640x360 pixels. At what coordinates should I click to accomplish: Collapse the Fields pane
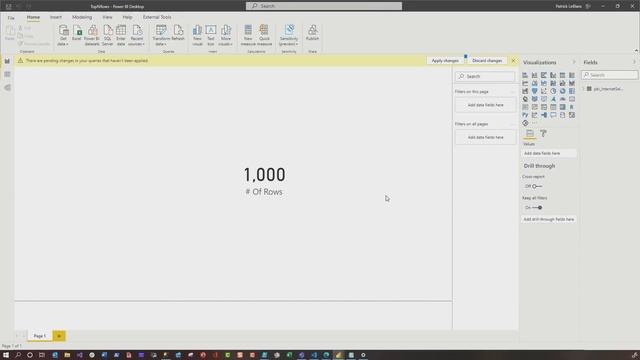(634, 62)
